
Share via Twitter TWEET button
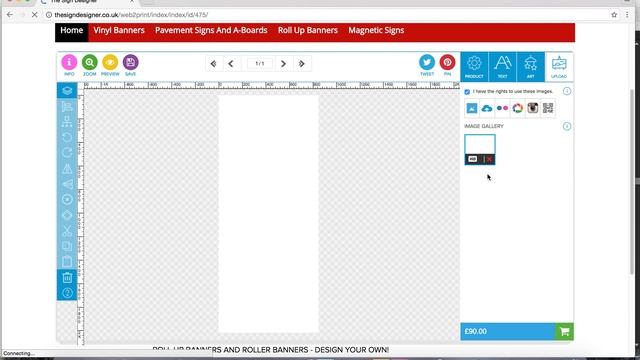coord(427,62)
